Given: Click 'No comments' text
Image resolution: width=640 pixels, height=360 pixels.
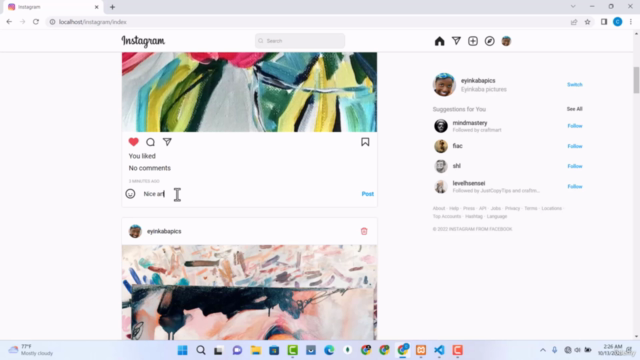Looking at the screenshot, I should tap(150, 168).
